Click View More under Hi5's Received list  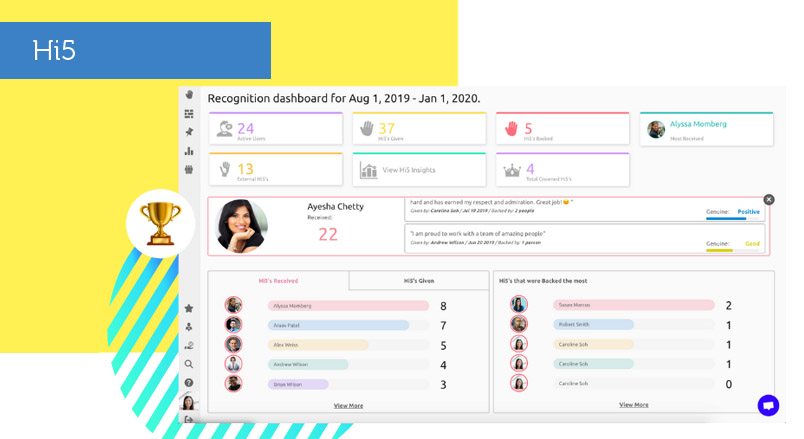pos(348,405)
